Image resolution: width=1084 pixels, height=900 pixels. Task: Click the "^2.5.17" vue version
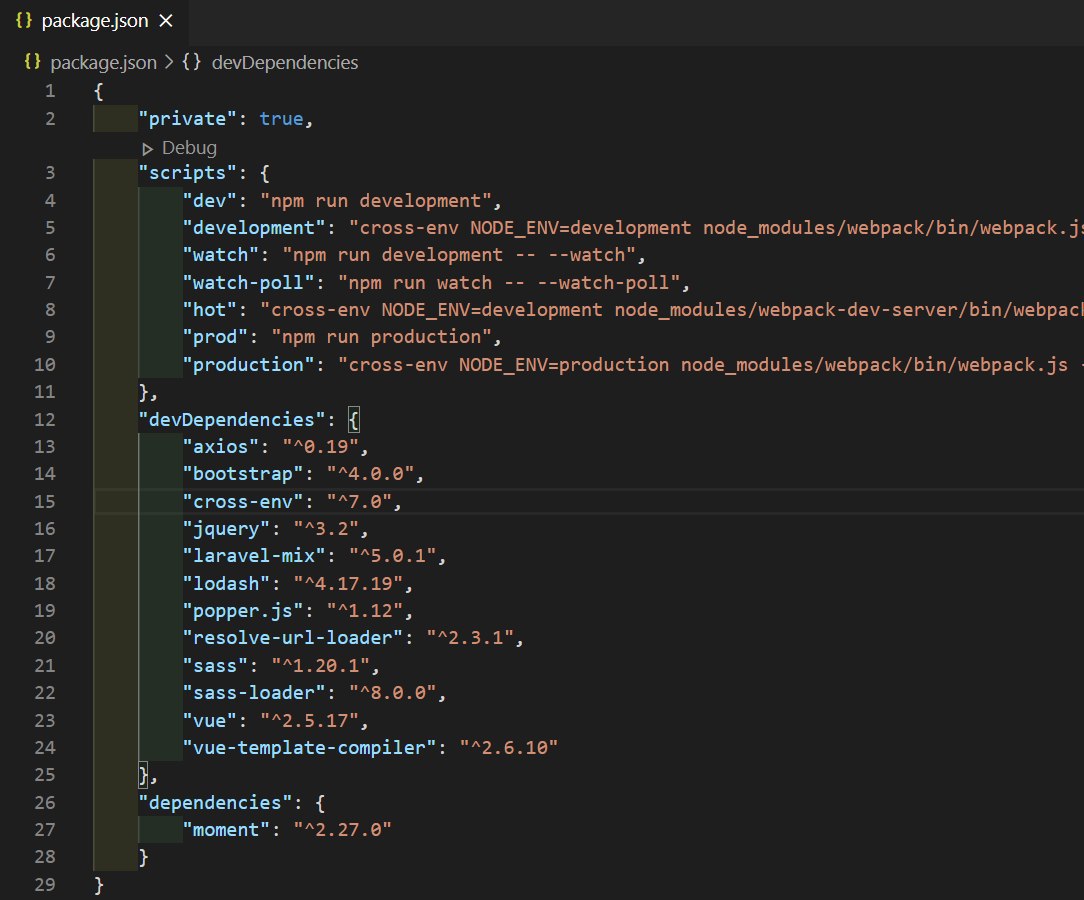coord(310,720)
